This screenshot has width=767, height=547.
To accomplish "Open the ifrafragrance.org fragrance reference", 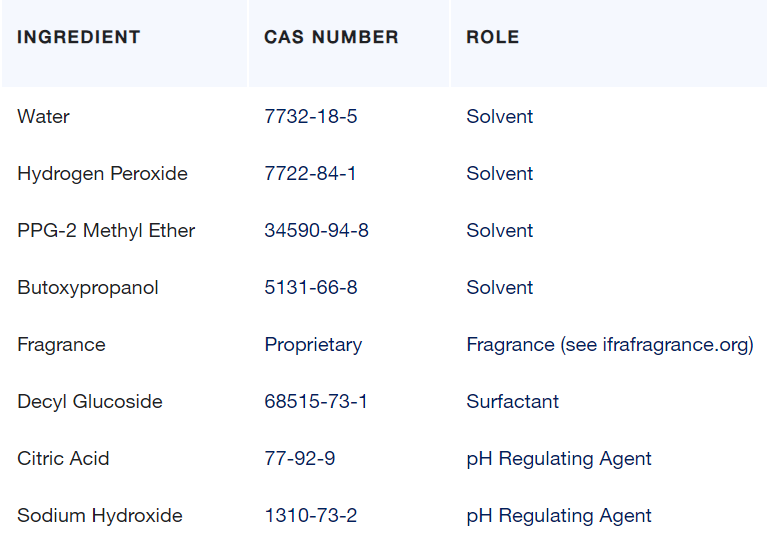I will click(x=675, y=344).
